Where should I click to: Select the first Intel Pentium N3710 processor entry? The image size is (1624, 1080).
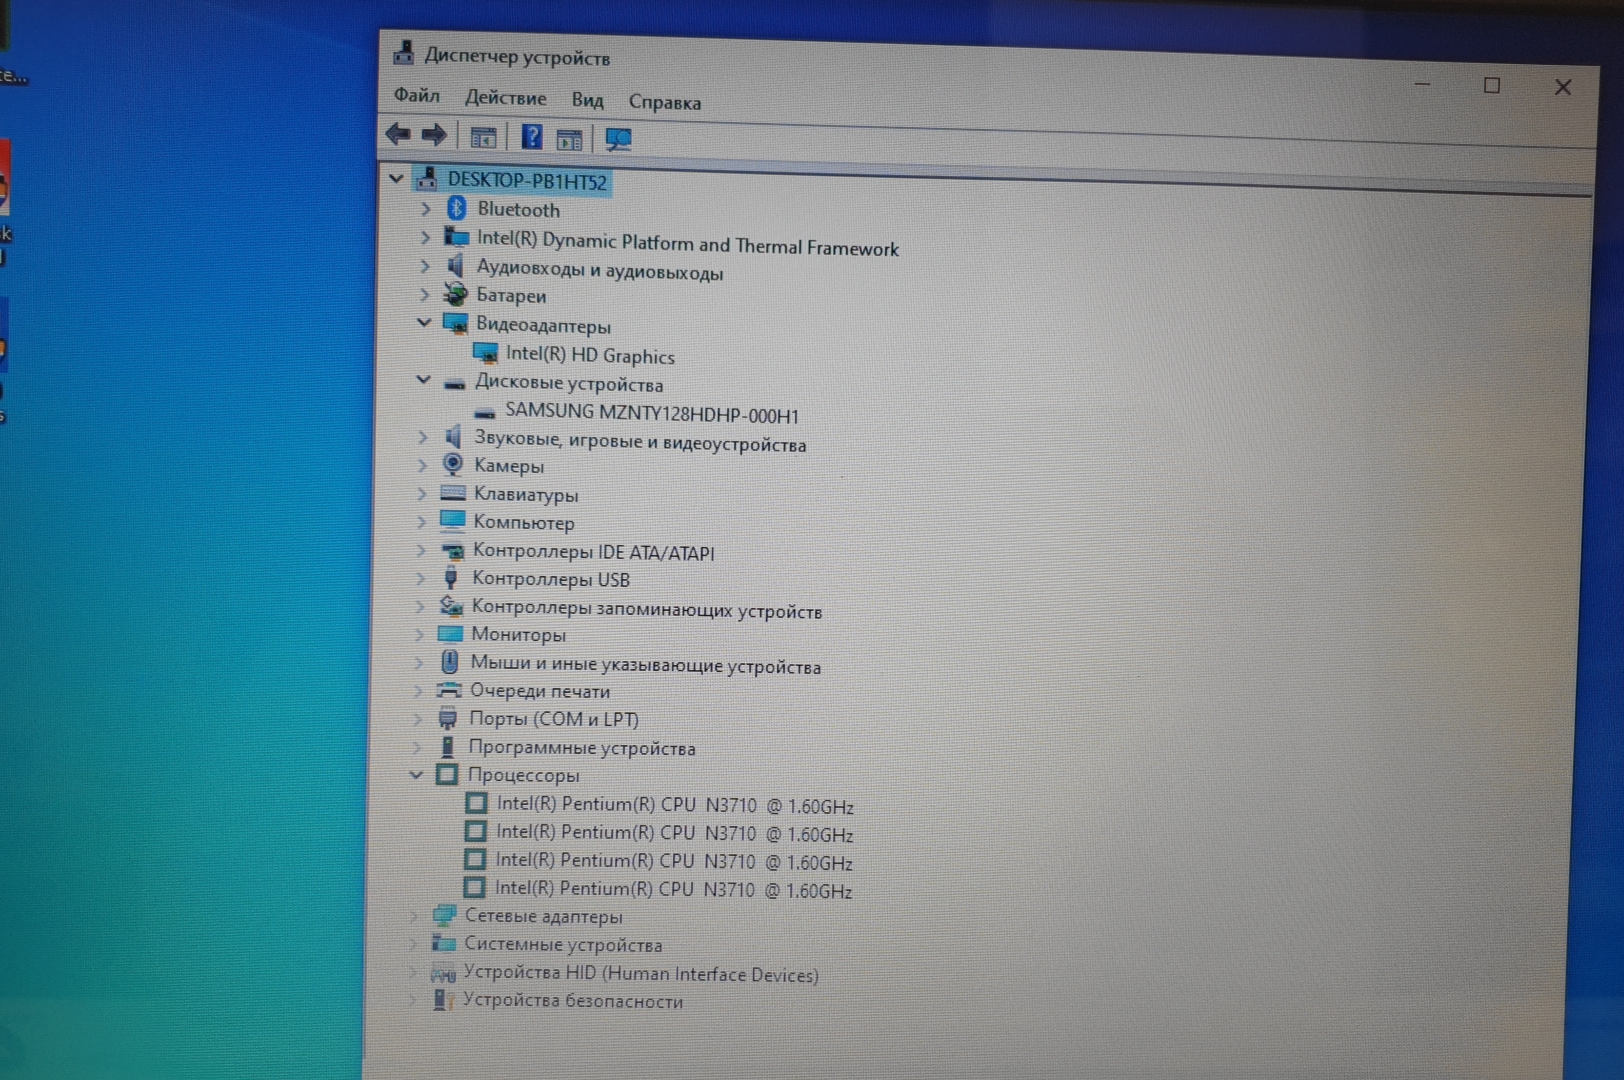click(674, 805)
